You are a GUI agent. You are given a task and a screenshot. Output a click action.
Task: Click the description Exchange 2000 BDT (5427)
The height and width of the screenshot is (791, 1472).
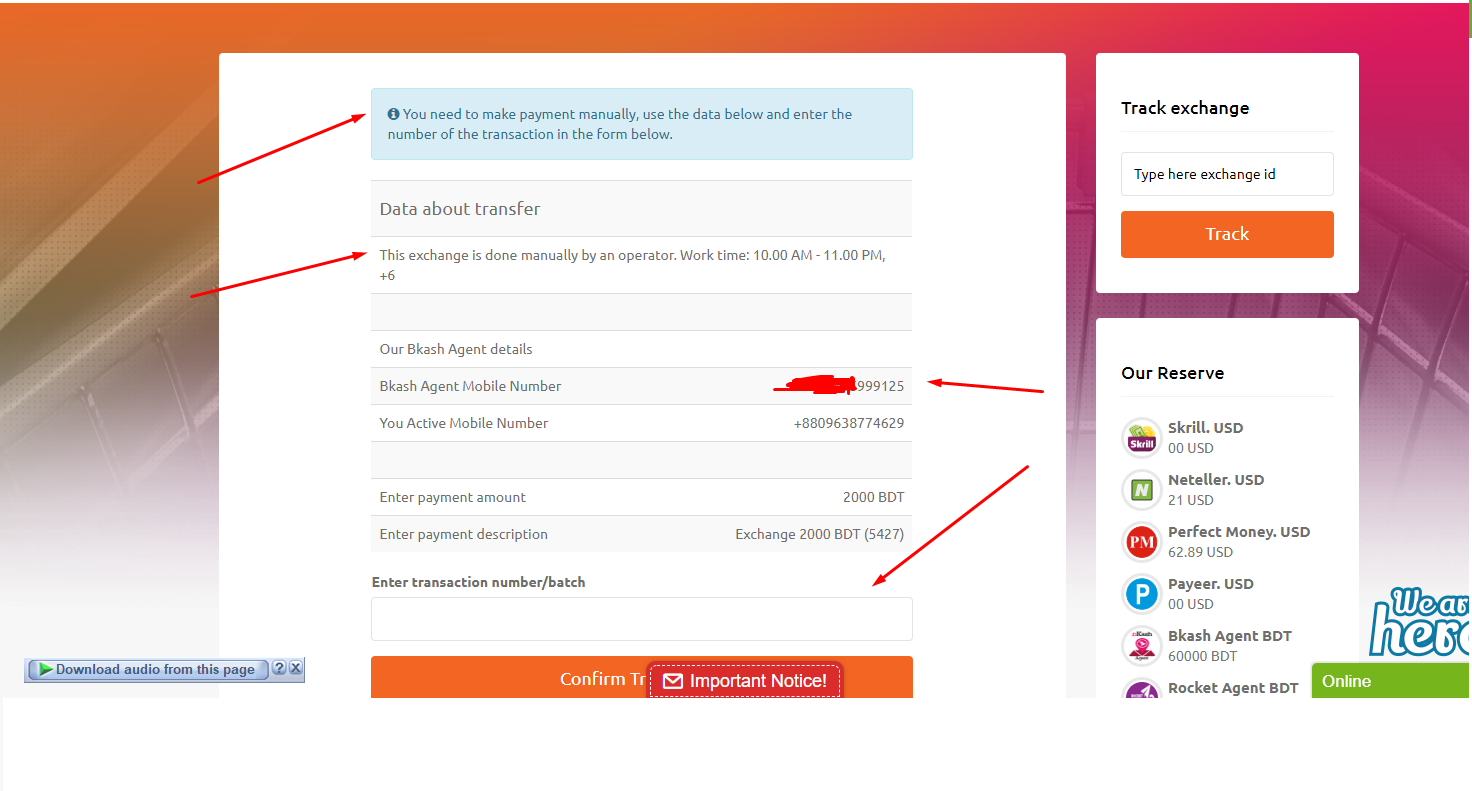click(x=820, y=534)
